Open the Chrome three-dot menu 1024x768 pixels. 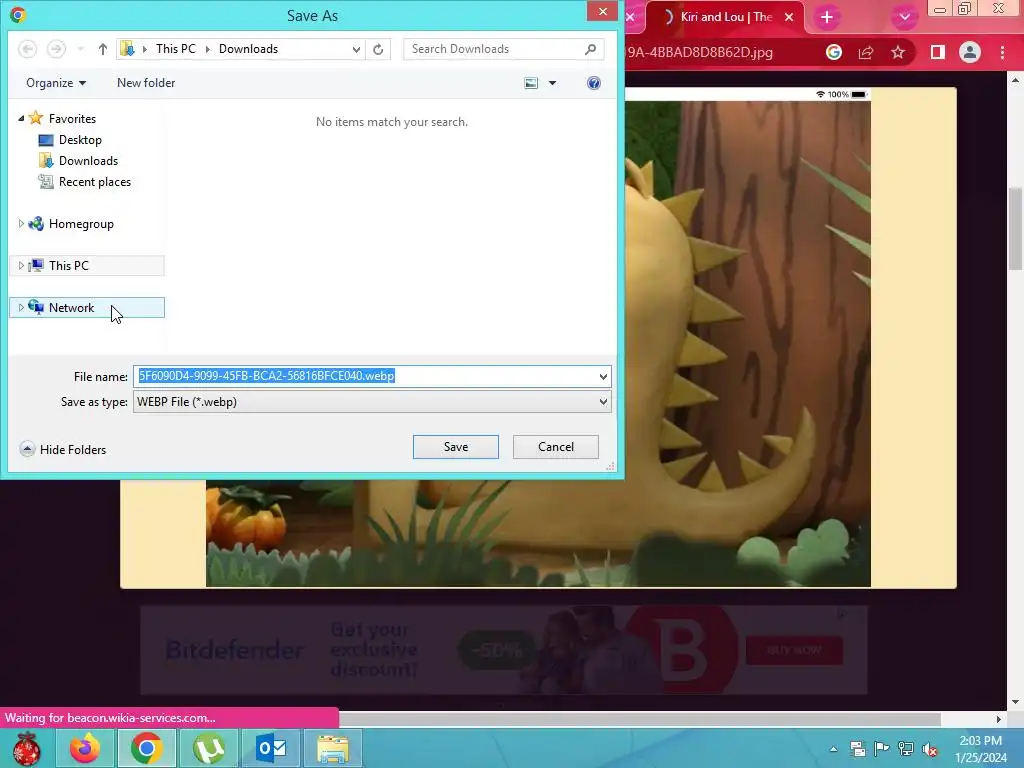pos(1002,52)
